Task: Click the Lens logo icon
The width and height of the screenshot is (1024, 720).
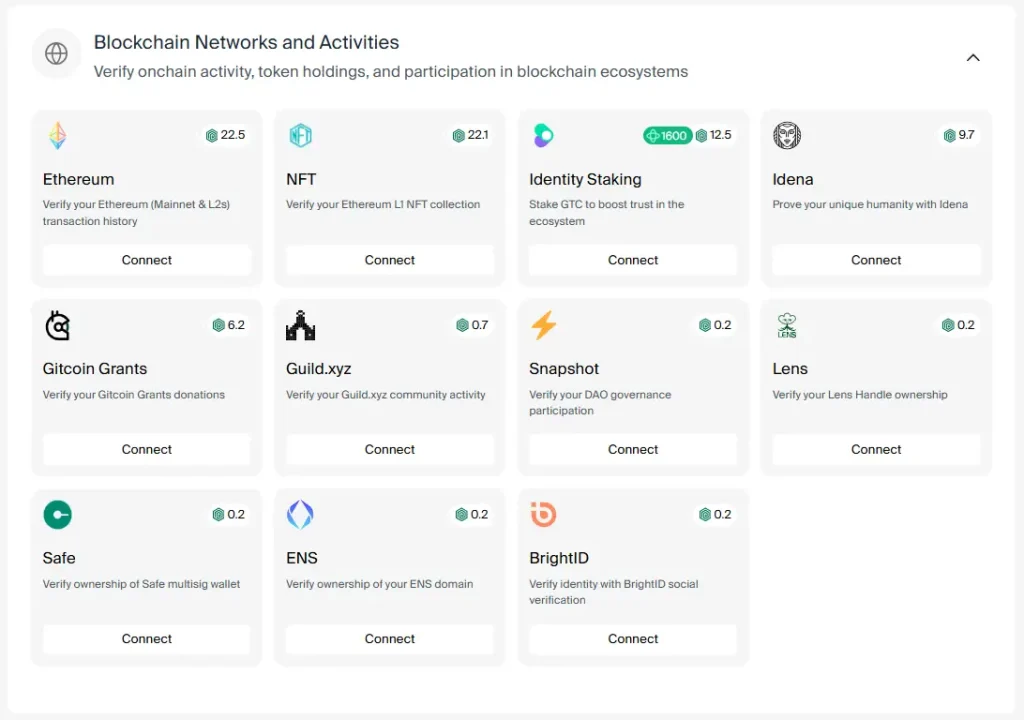Action: [x=787, y=325]
